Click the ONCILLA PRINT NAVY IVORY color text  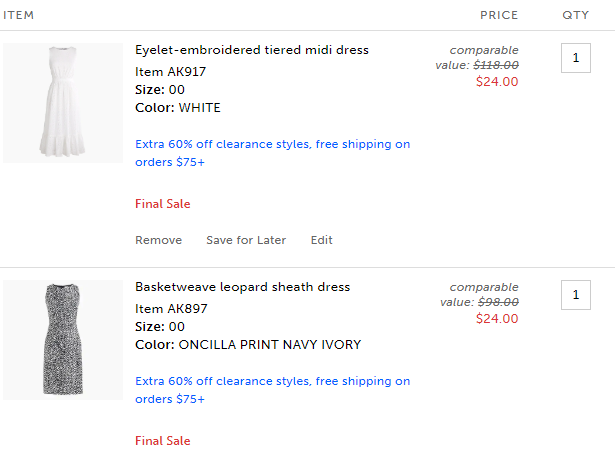tap(269, 345)
